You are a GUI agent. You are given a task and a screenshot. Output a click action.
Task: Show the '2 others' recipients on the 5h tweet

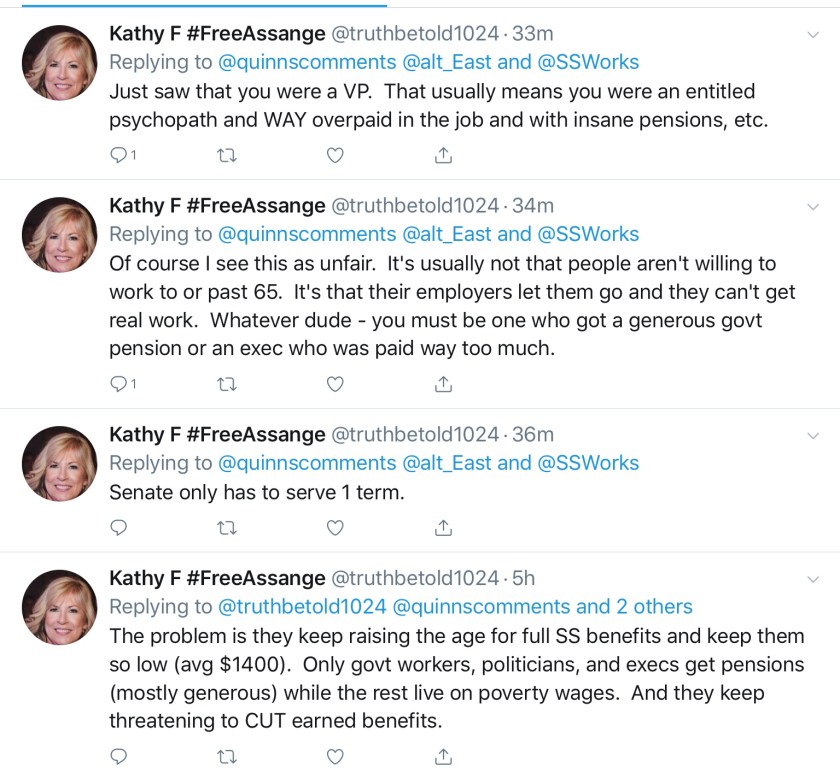click(x=649, y=607)
